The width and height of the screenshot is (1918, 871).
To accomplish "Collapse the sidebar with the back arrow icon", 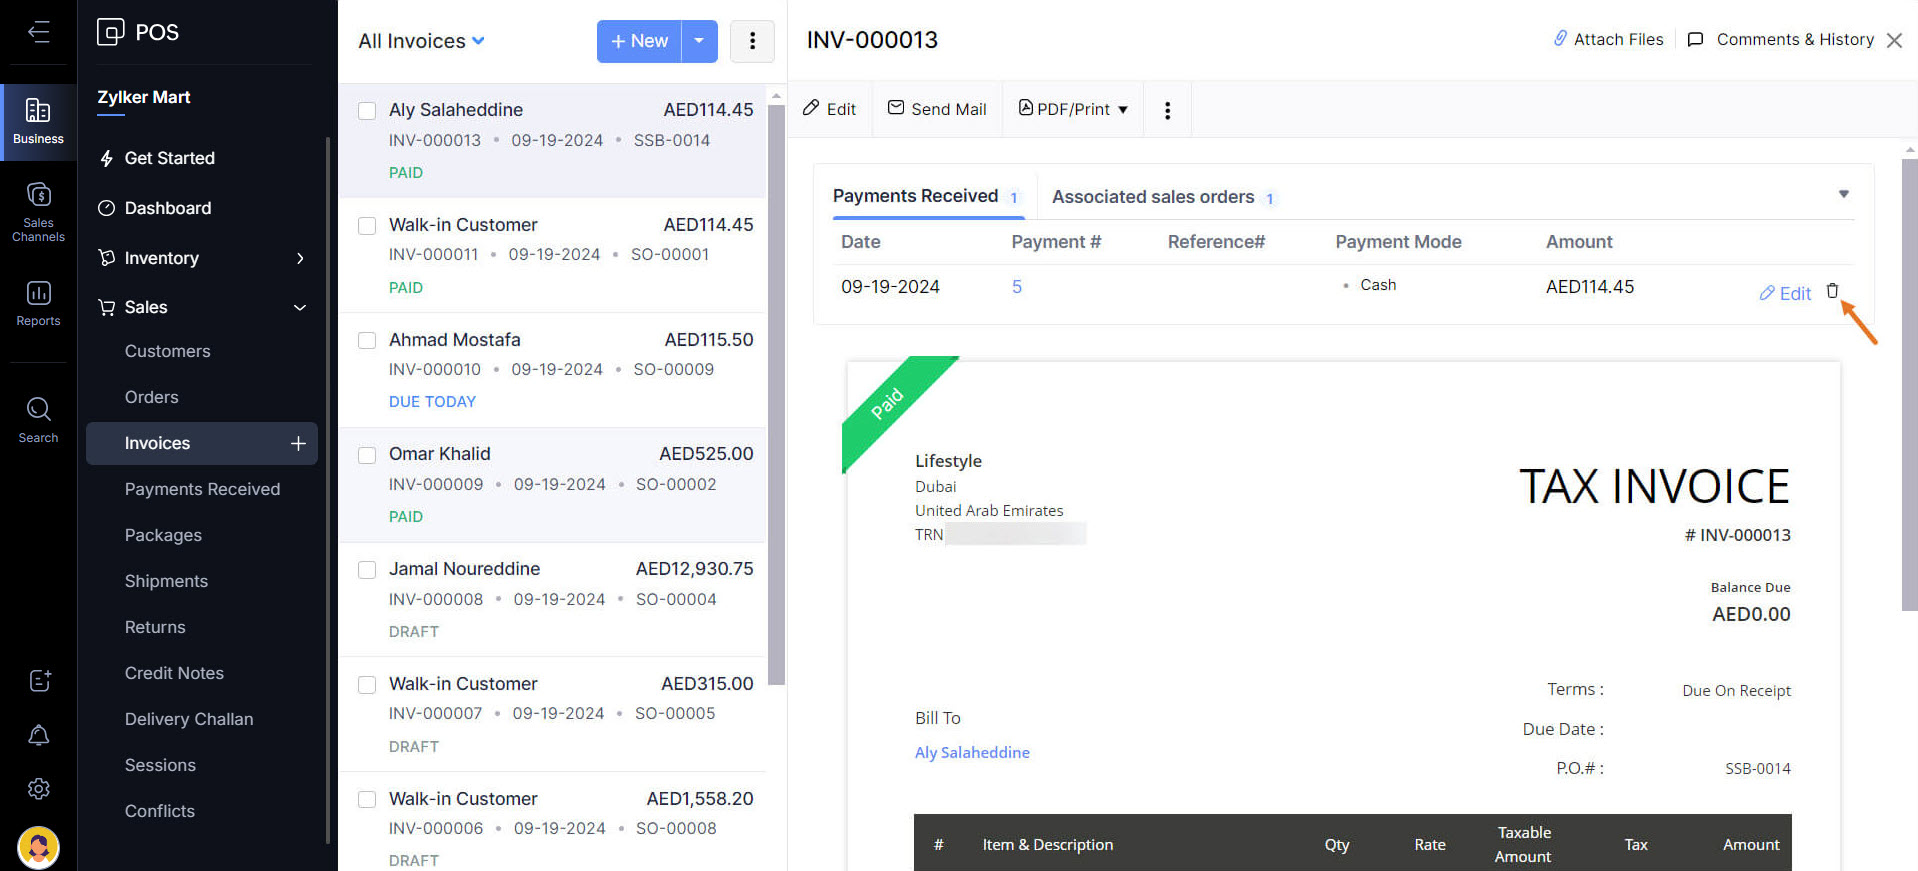I will [x=38, y=32].
